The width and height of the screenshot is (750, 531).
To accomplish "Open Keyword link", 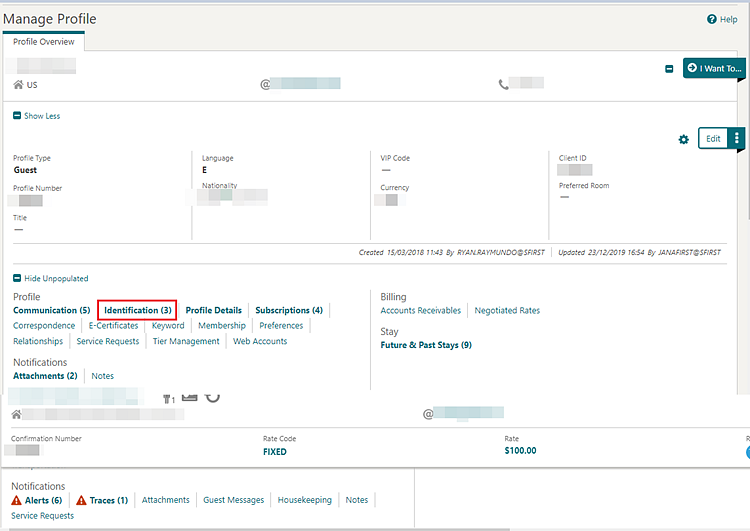I will (168, 326).
